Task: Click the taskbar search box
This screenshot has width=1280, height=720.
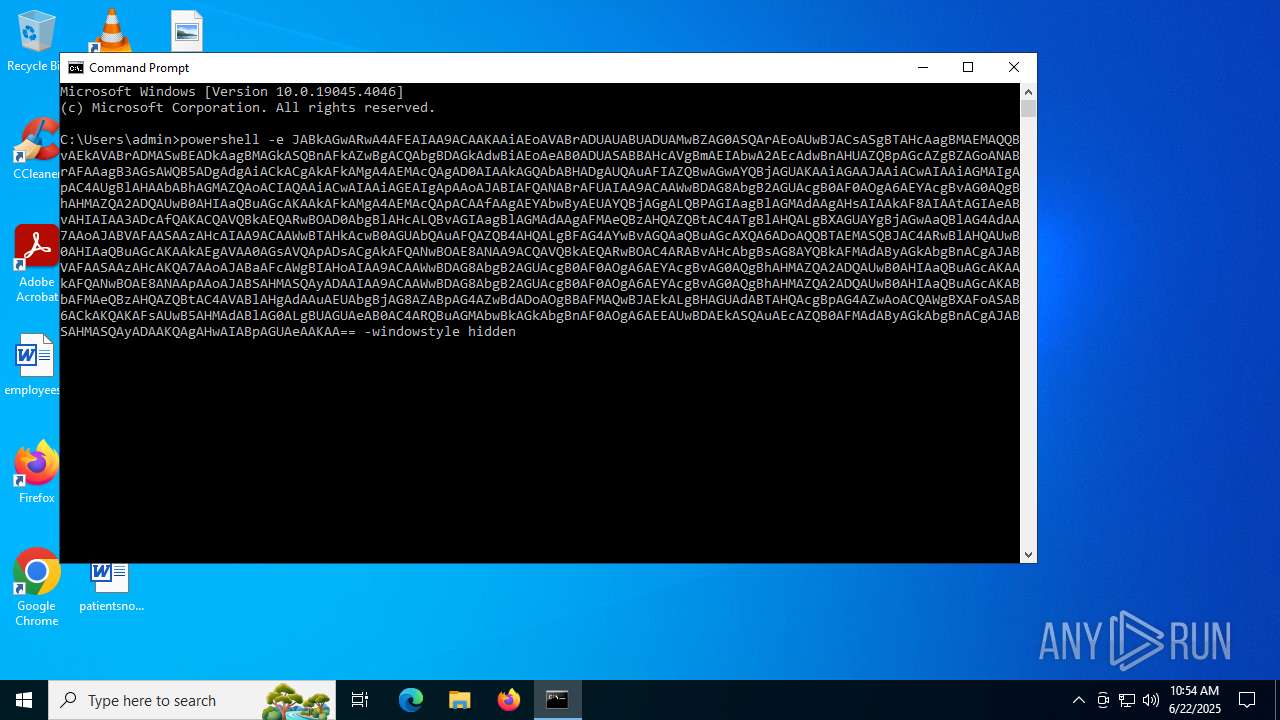Action: (192, 700)
